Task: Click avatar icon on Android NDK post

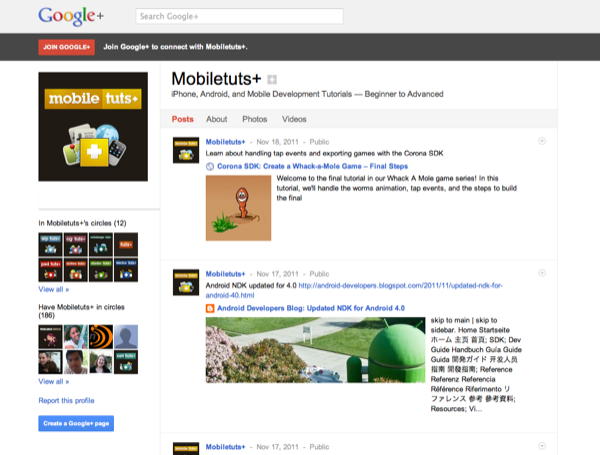Action: point(186,282)
